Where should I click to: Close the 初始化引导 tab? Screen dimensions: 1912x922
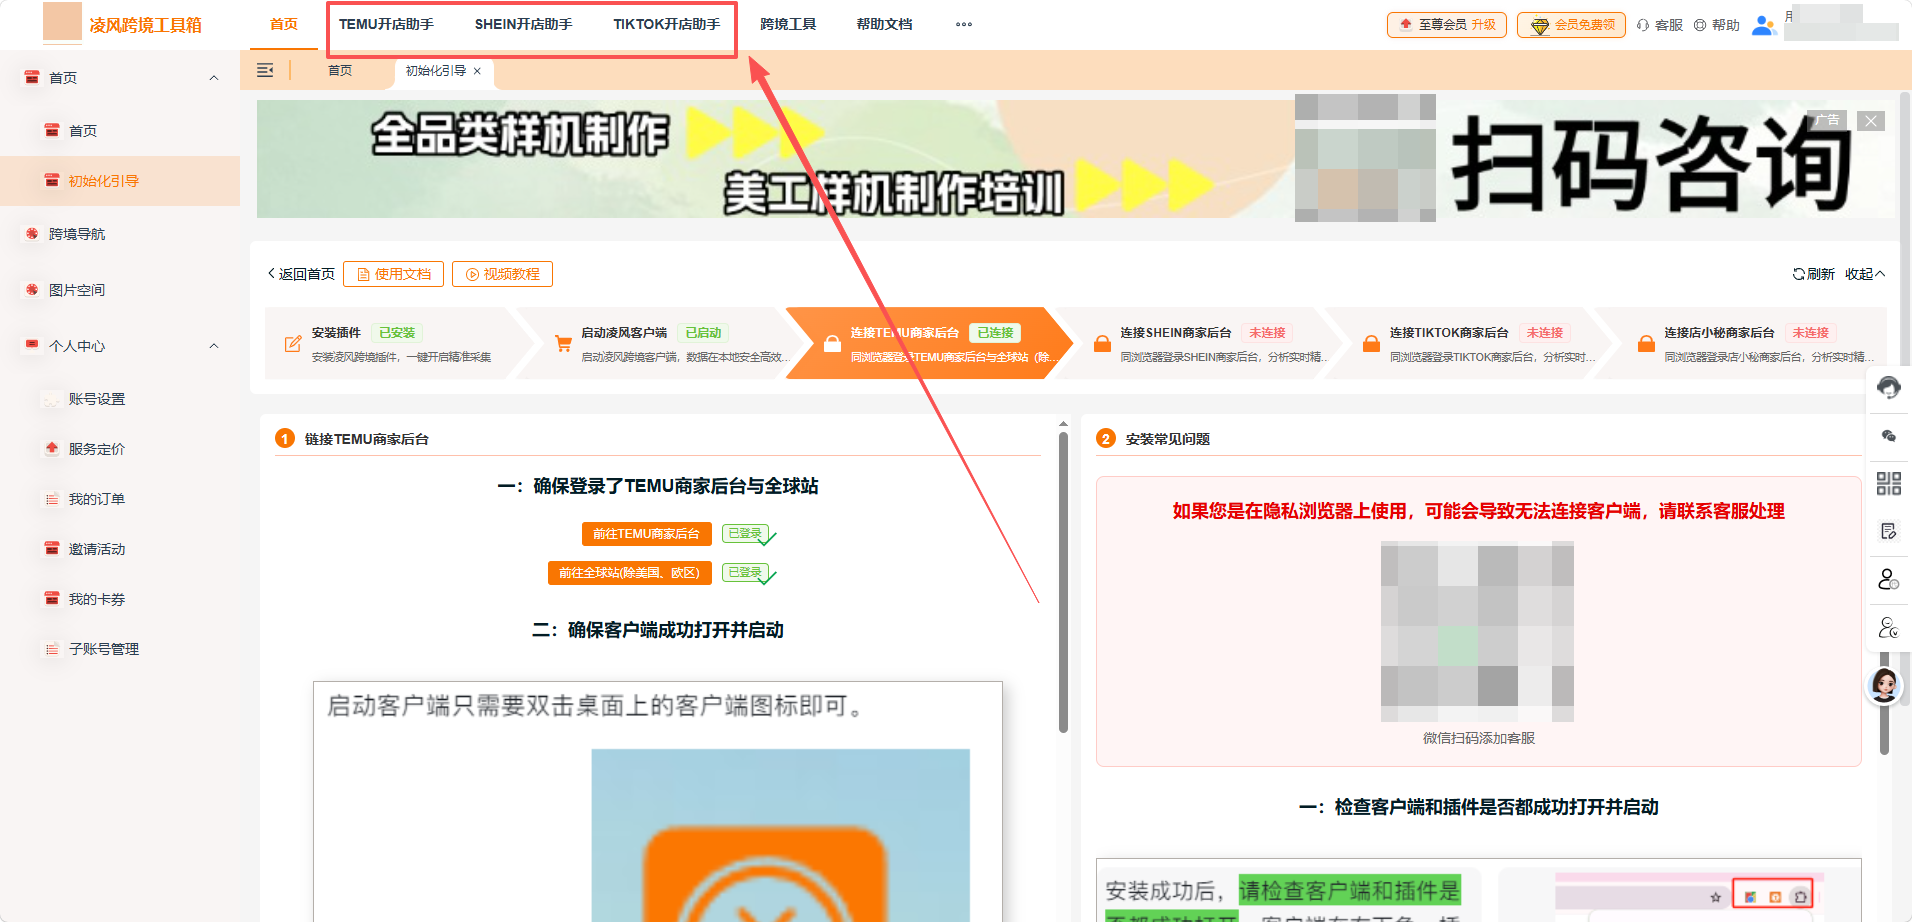[x=477, y=71]
